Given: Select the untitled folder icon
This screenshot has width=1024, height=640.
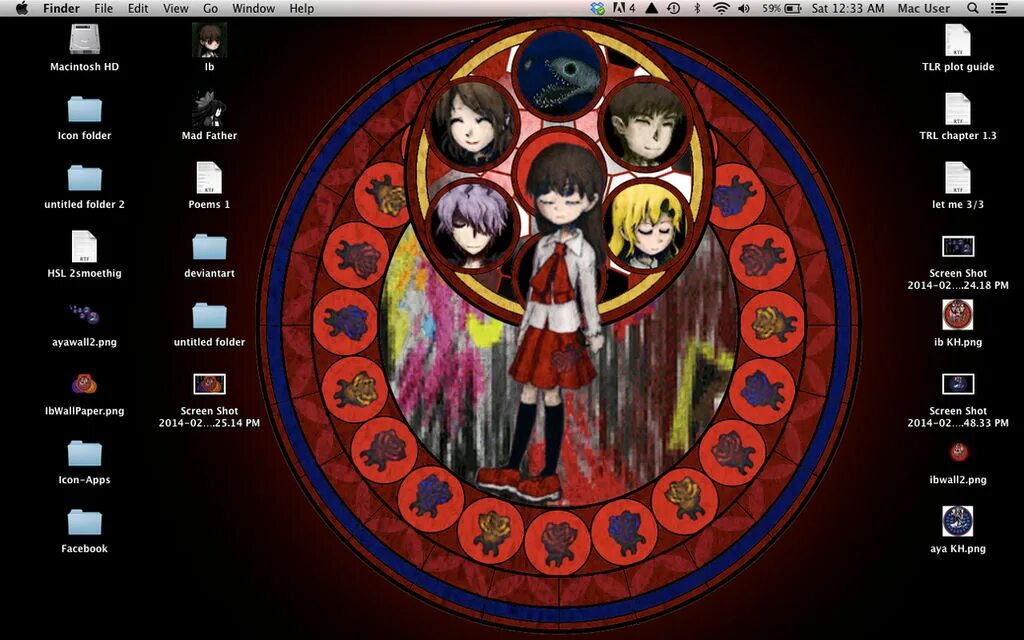Looking at the screenshot, I should point(210,315).
